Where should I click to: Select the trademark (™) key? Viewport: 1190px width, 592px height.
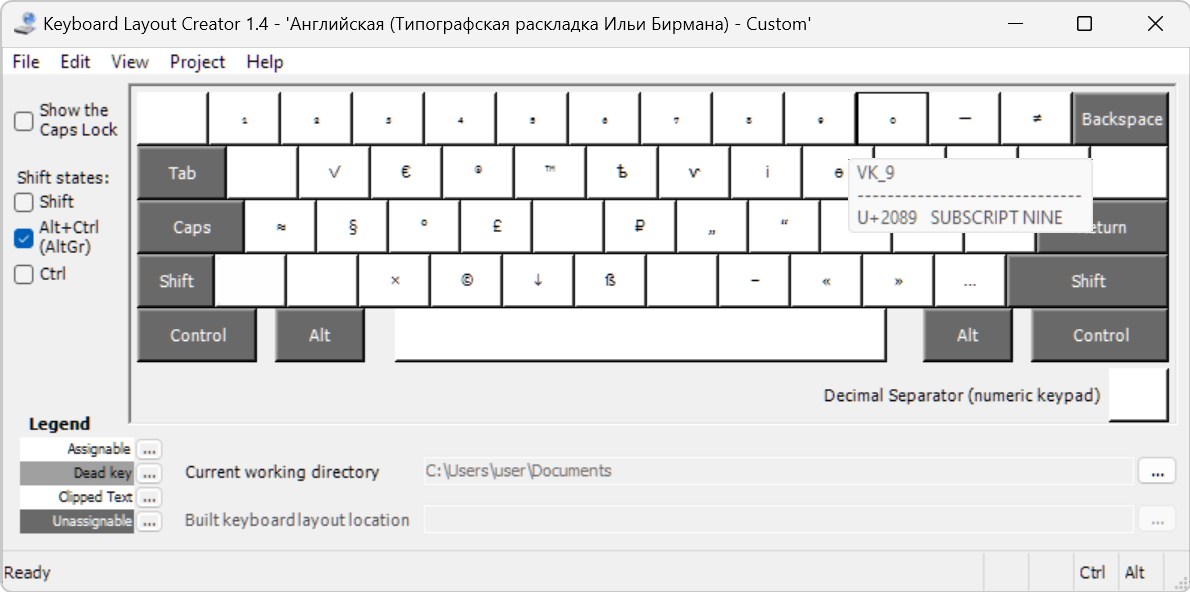tap(550, 173)
